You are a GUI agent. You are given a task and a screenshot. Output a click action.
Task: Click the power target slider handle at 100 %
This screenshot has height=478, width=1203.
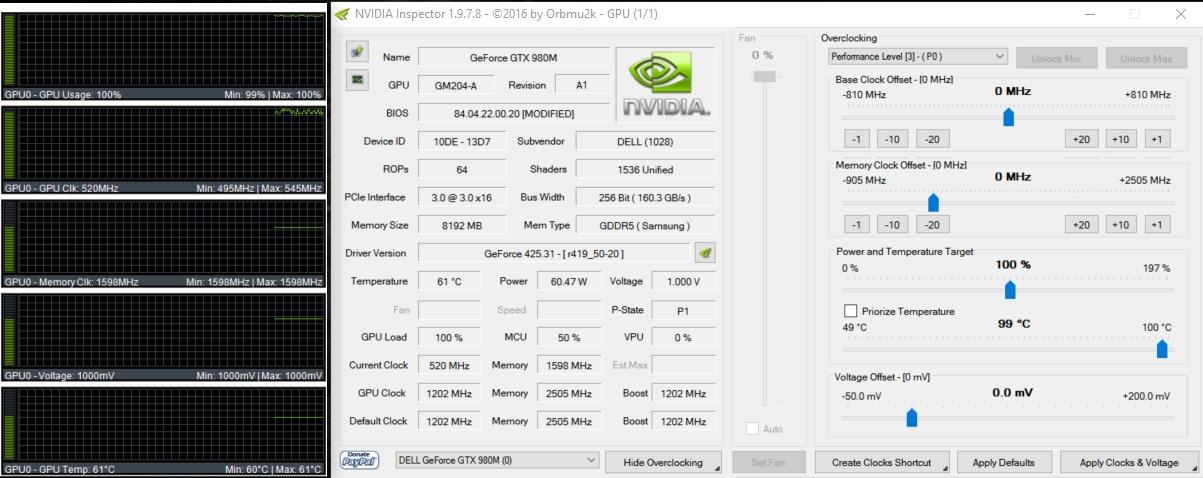coord(1010,289)
